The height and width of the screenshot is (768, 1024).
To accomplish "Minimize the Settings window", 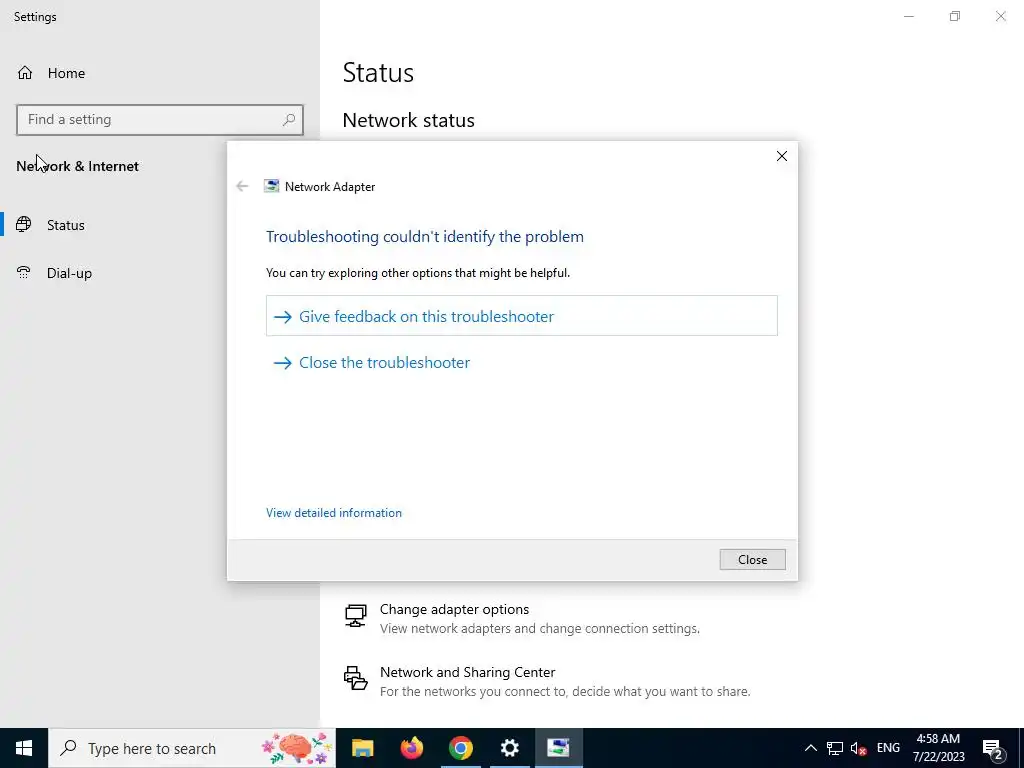I will click(x=909, y=16).
